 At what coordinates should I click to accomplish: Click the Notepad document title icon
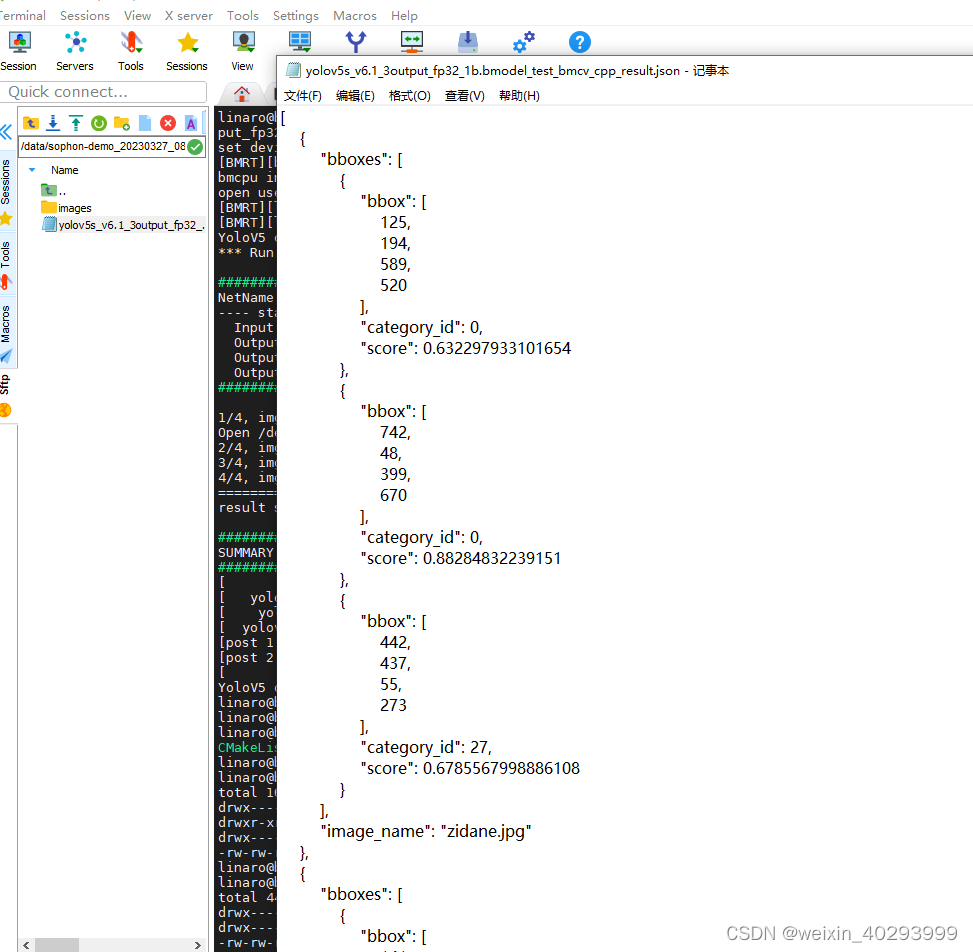click(x=293, y=70)
